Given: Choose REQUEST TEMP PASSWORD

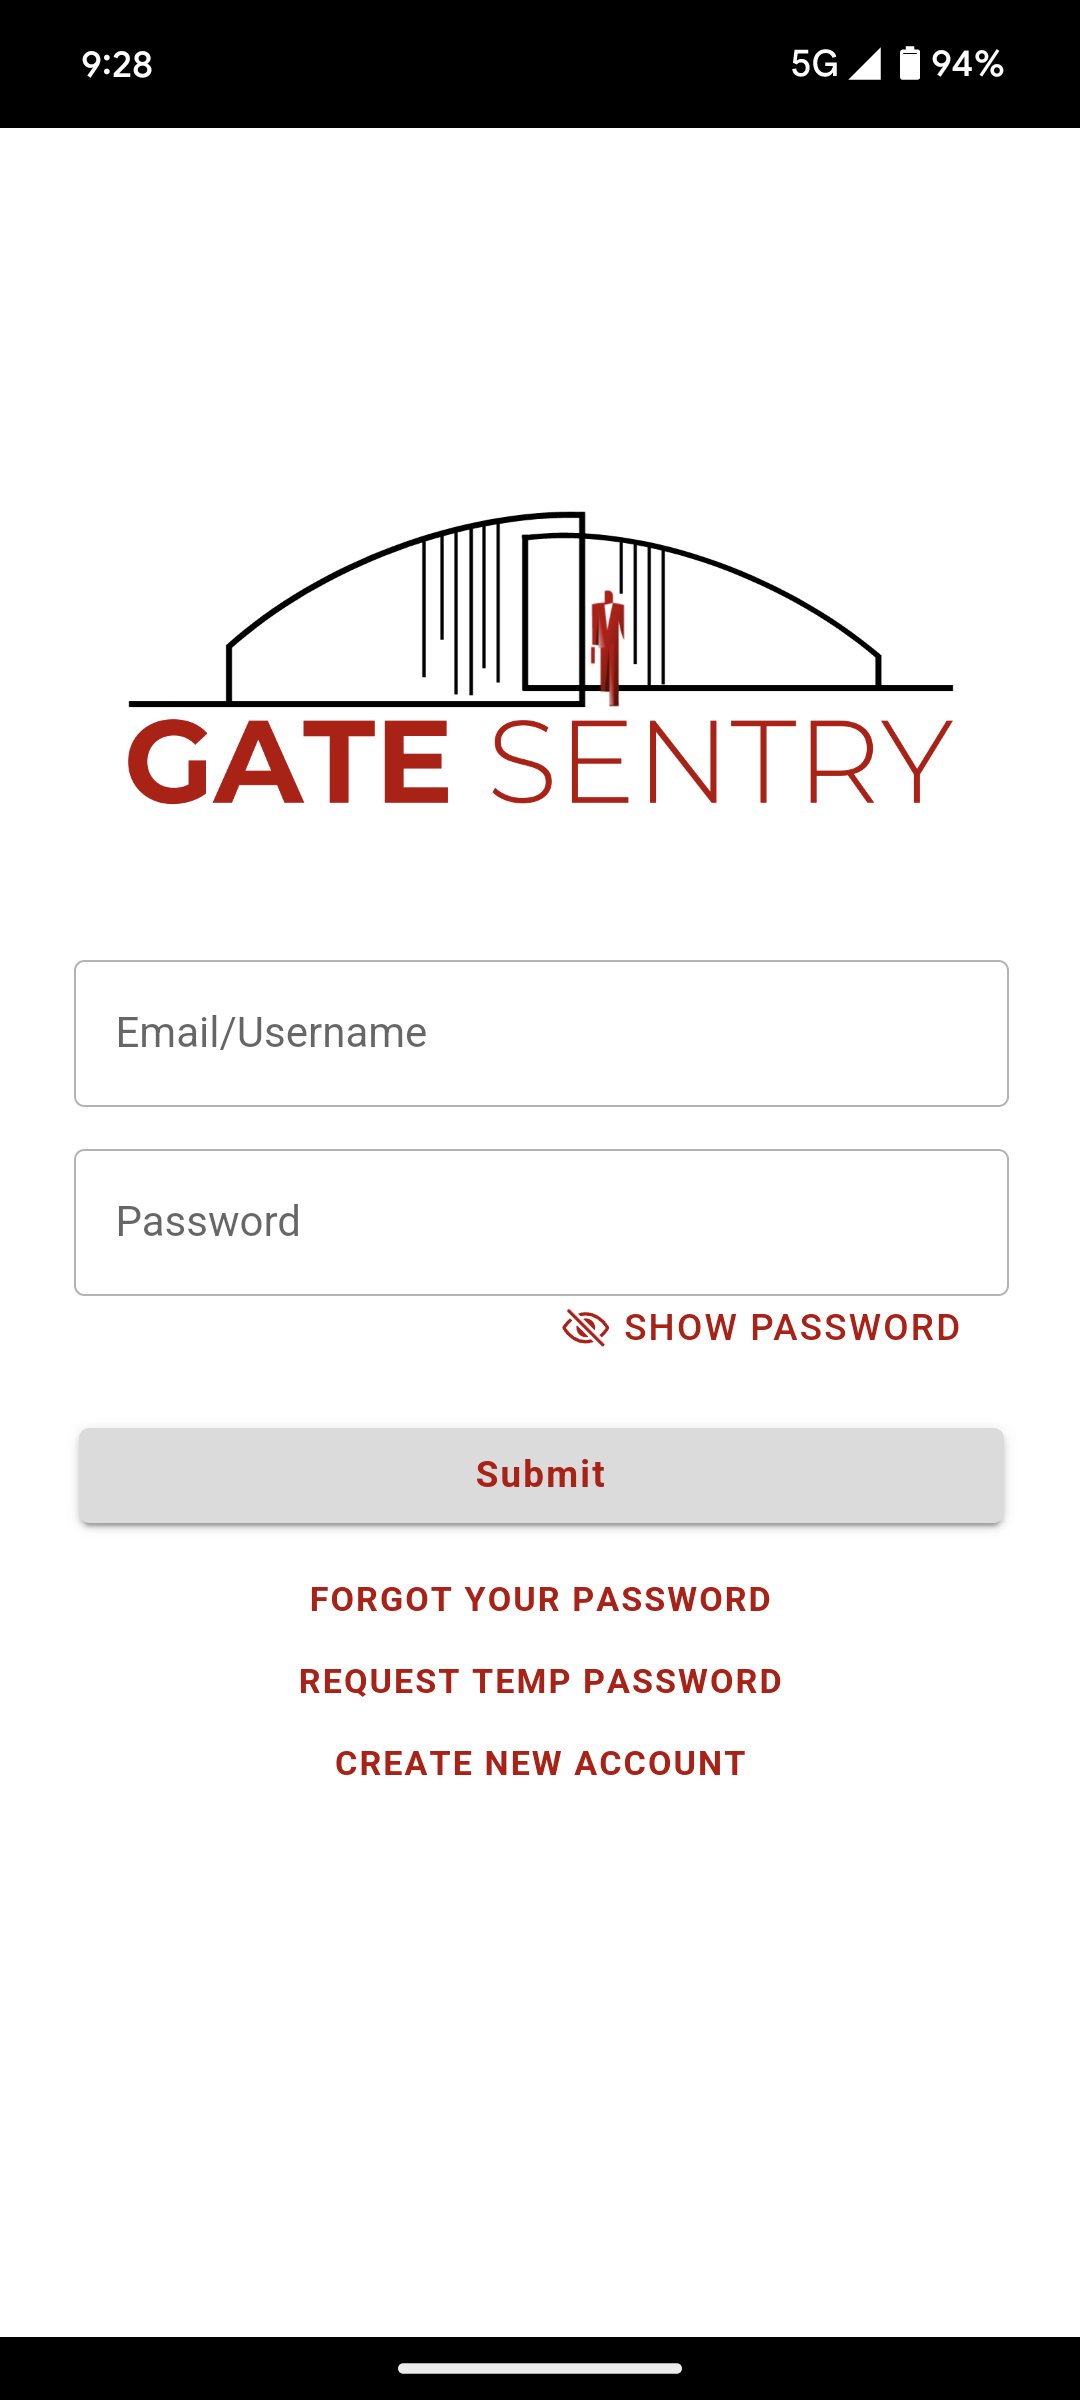Looking at the screenshot, I should coord(541,1681).
